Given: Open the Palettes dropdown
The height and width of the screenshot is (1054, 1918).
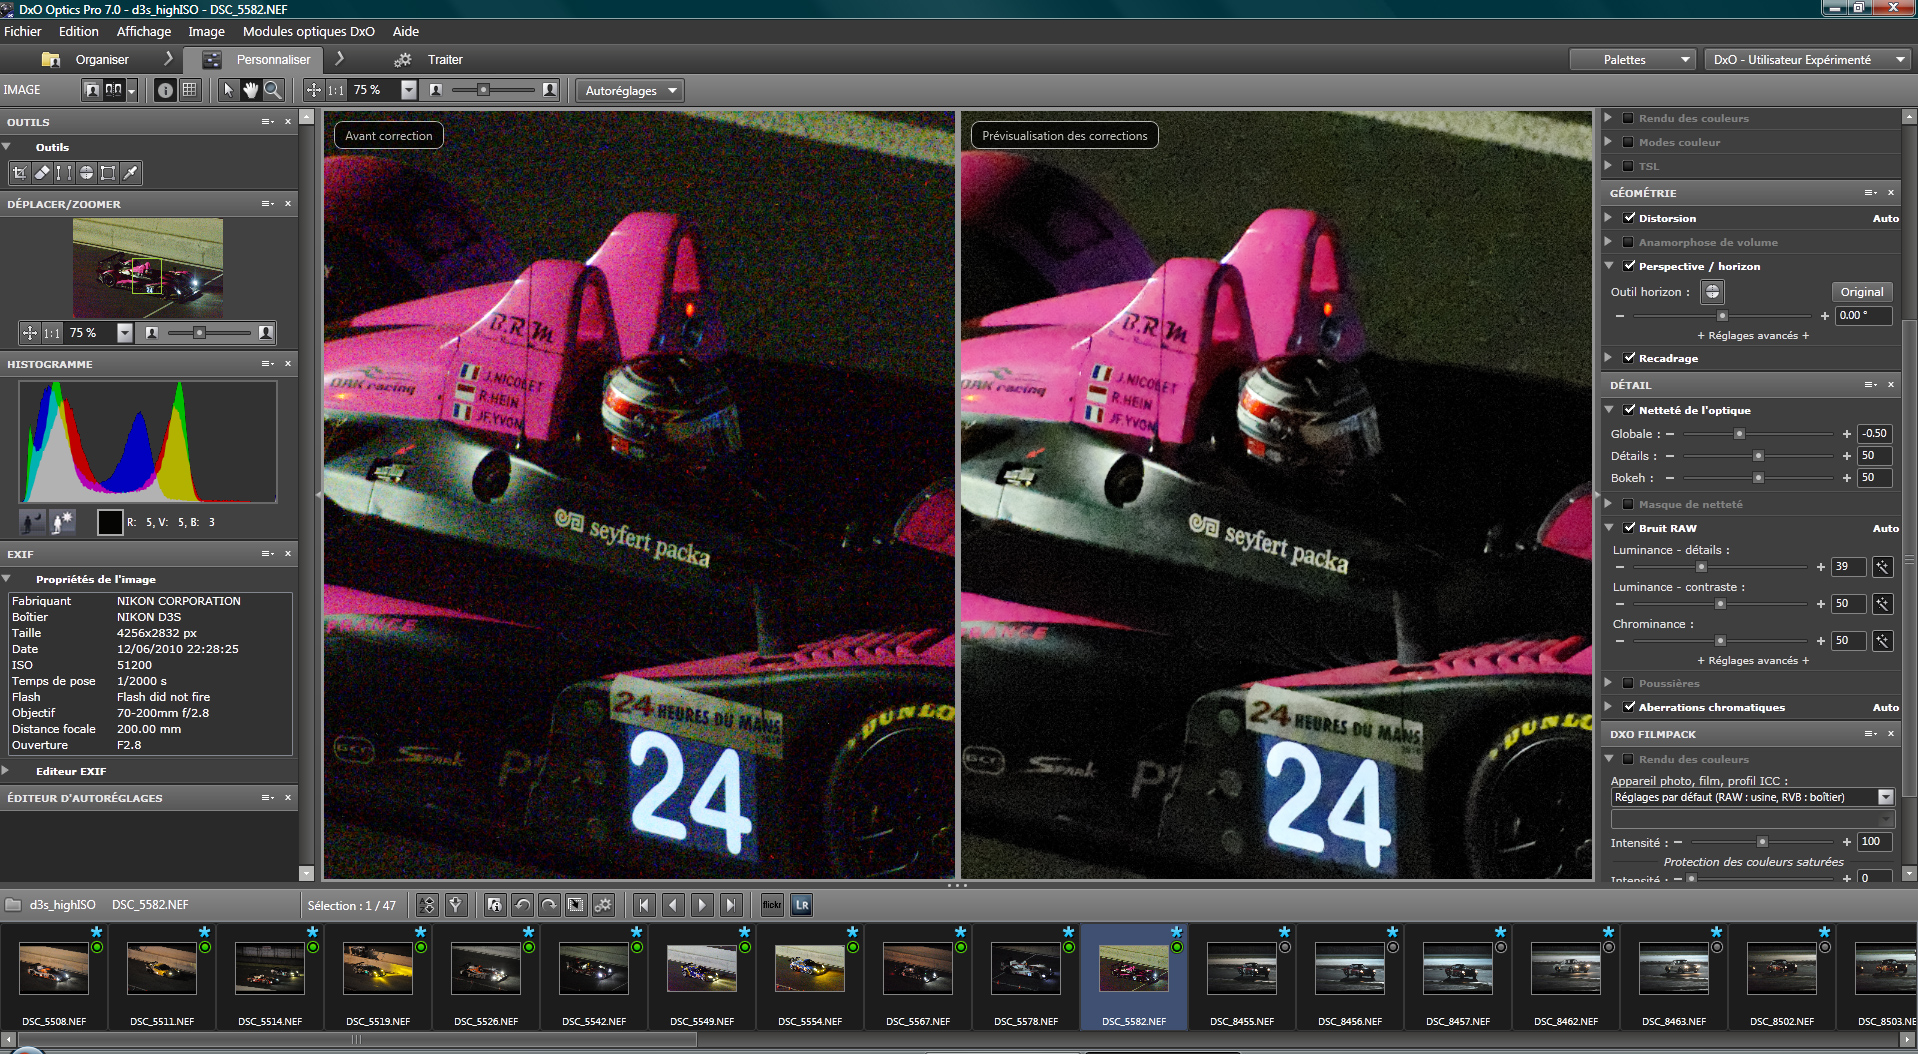Looking at the screenshot, I should pyautogui.click(x=1633, y=60).
